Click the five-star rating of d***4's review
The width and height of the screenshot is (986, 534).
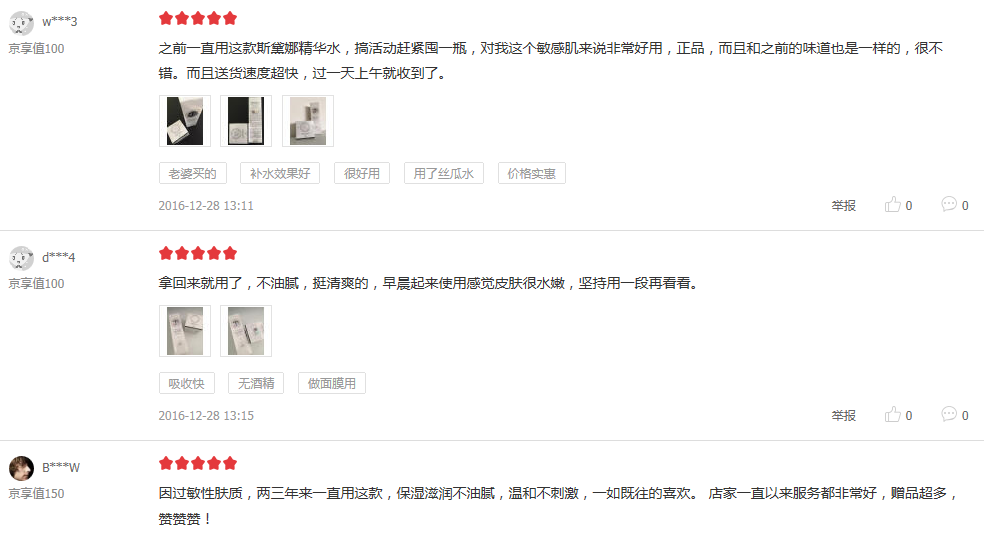(198, 253)
